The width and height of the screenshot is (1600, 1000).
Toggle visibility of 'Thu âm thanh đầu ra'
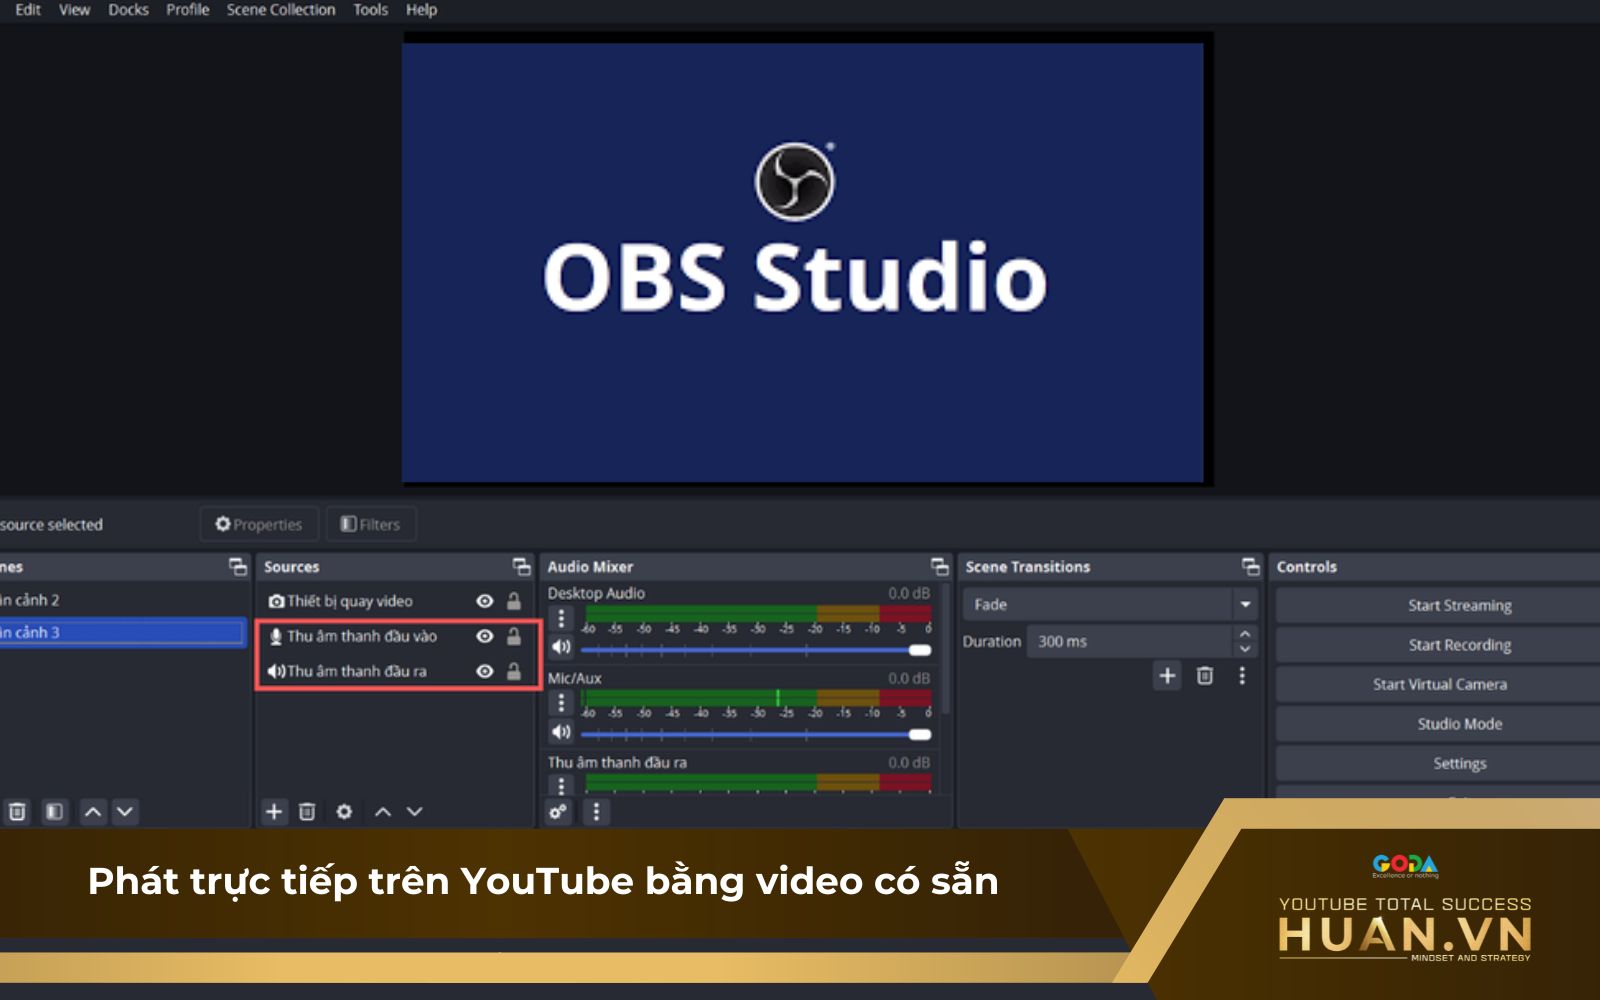(x=485, y=671)
